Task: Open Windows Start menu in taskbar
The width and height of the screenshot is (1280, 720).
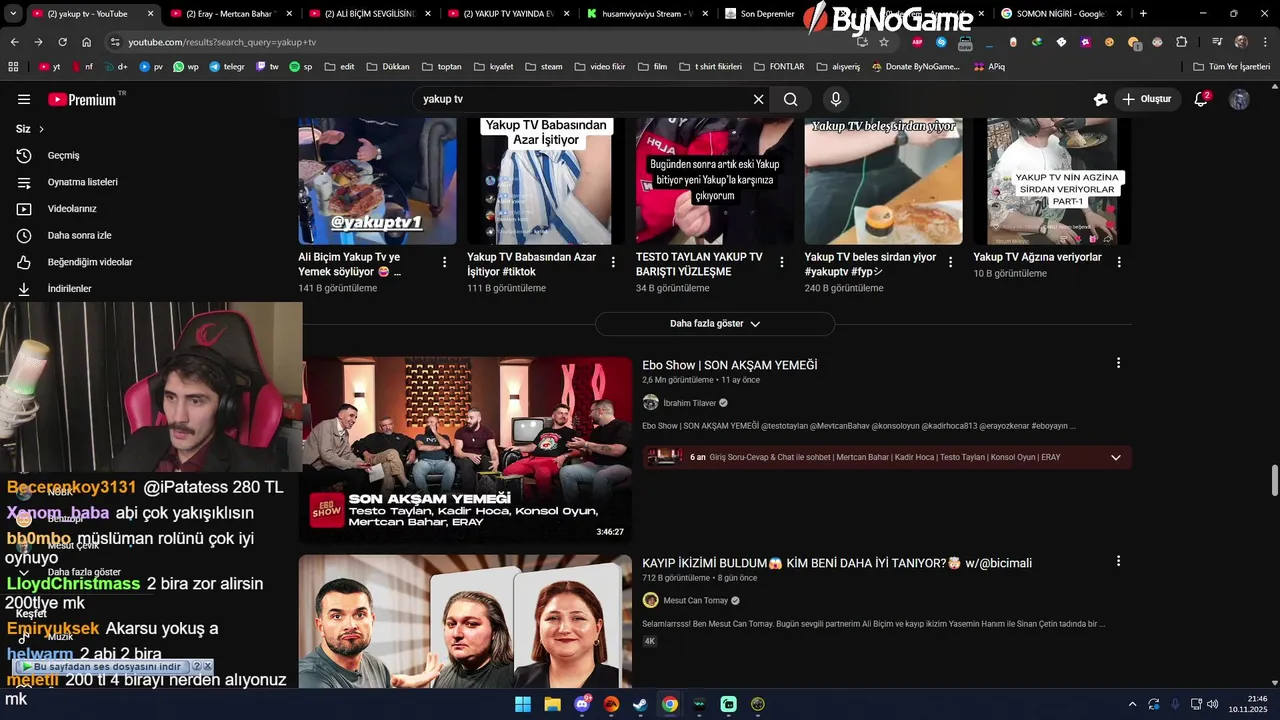Action: 523,704
